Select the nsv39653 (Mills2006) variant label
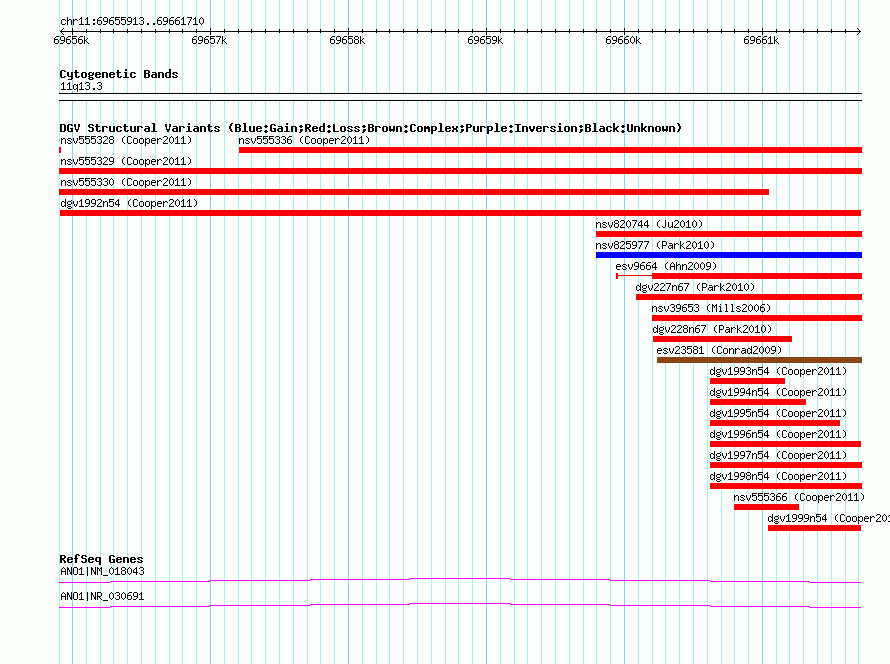Image resolution: width=890 pixels, height=664 pixels. click(x=711, y=308)
